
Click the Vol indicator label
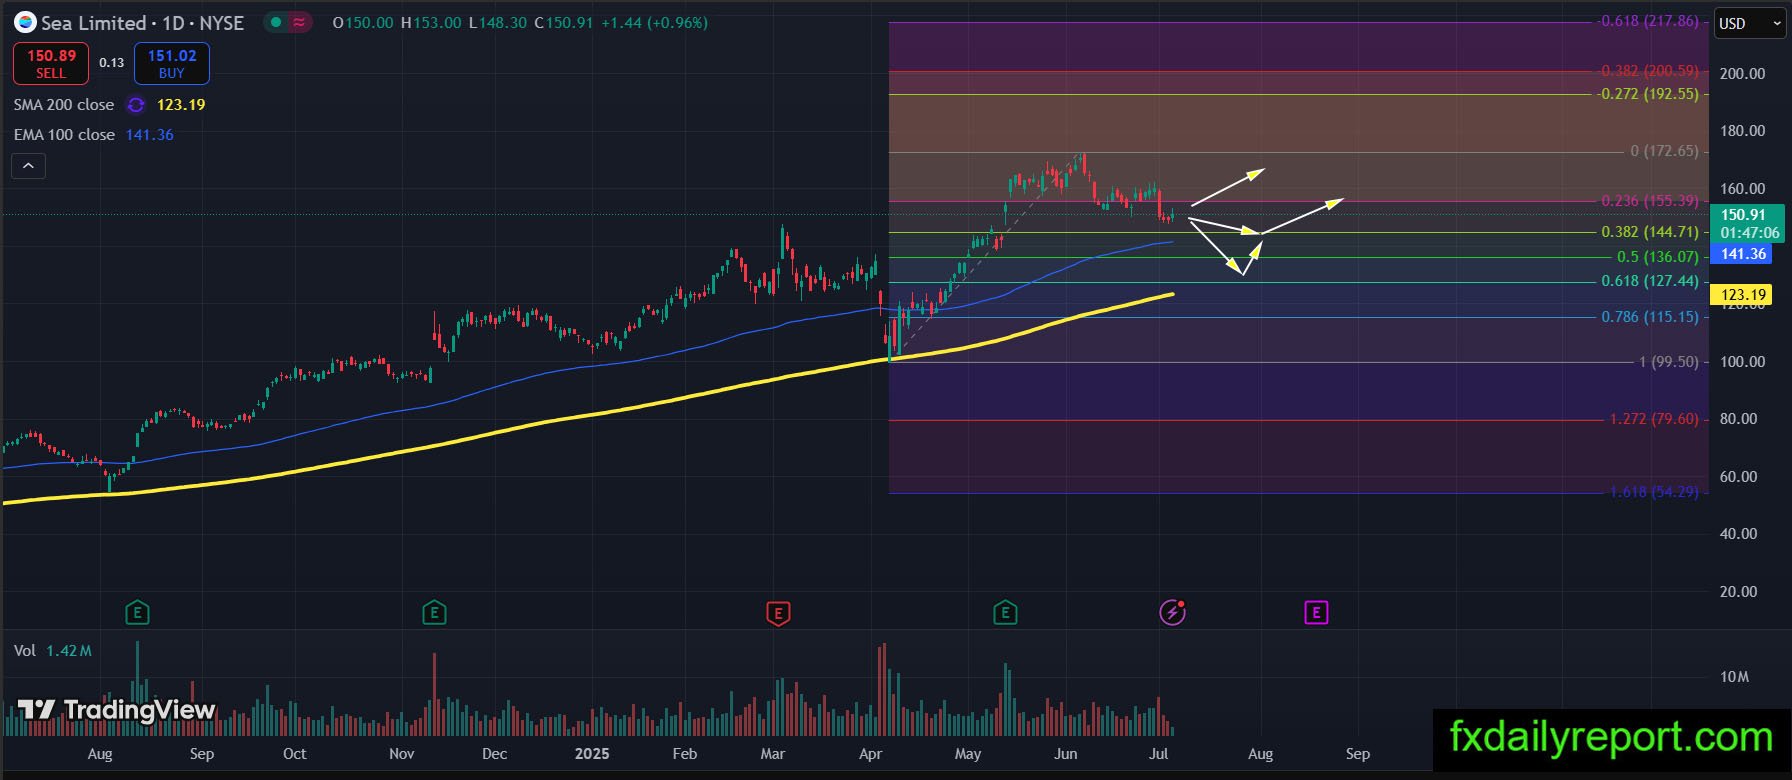pyautogui.click(x=25, y=651)
